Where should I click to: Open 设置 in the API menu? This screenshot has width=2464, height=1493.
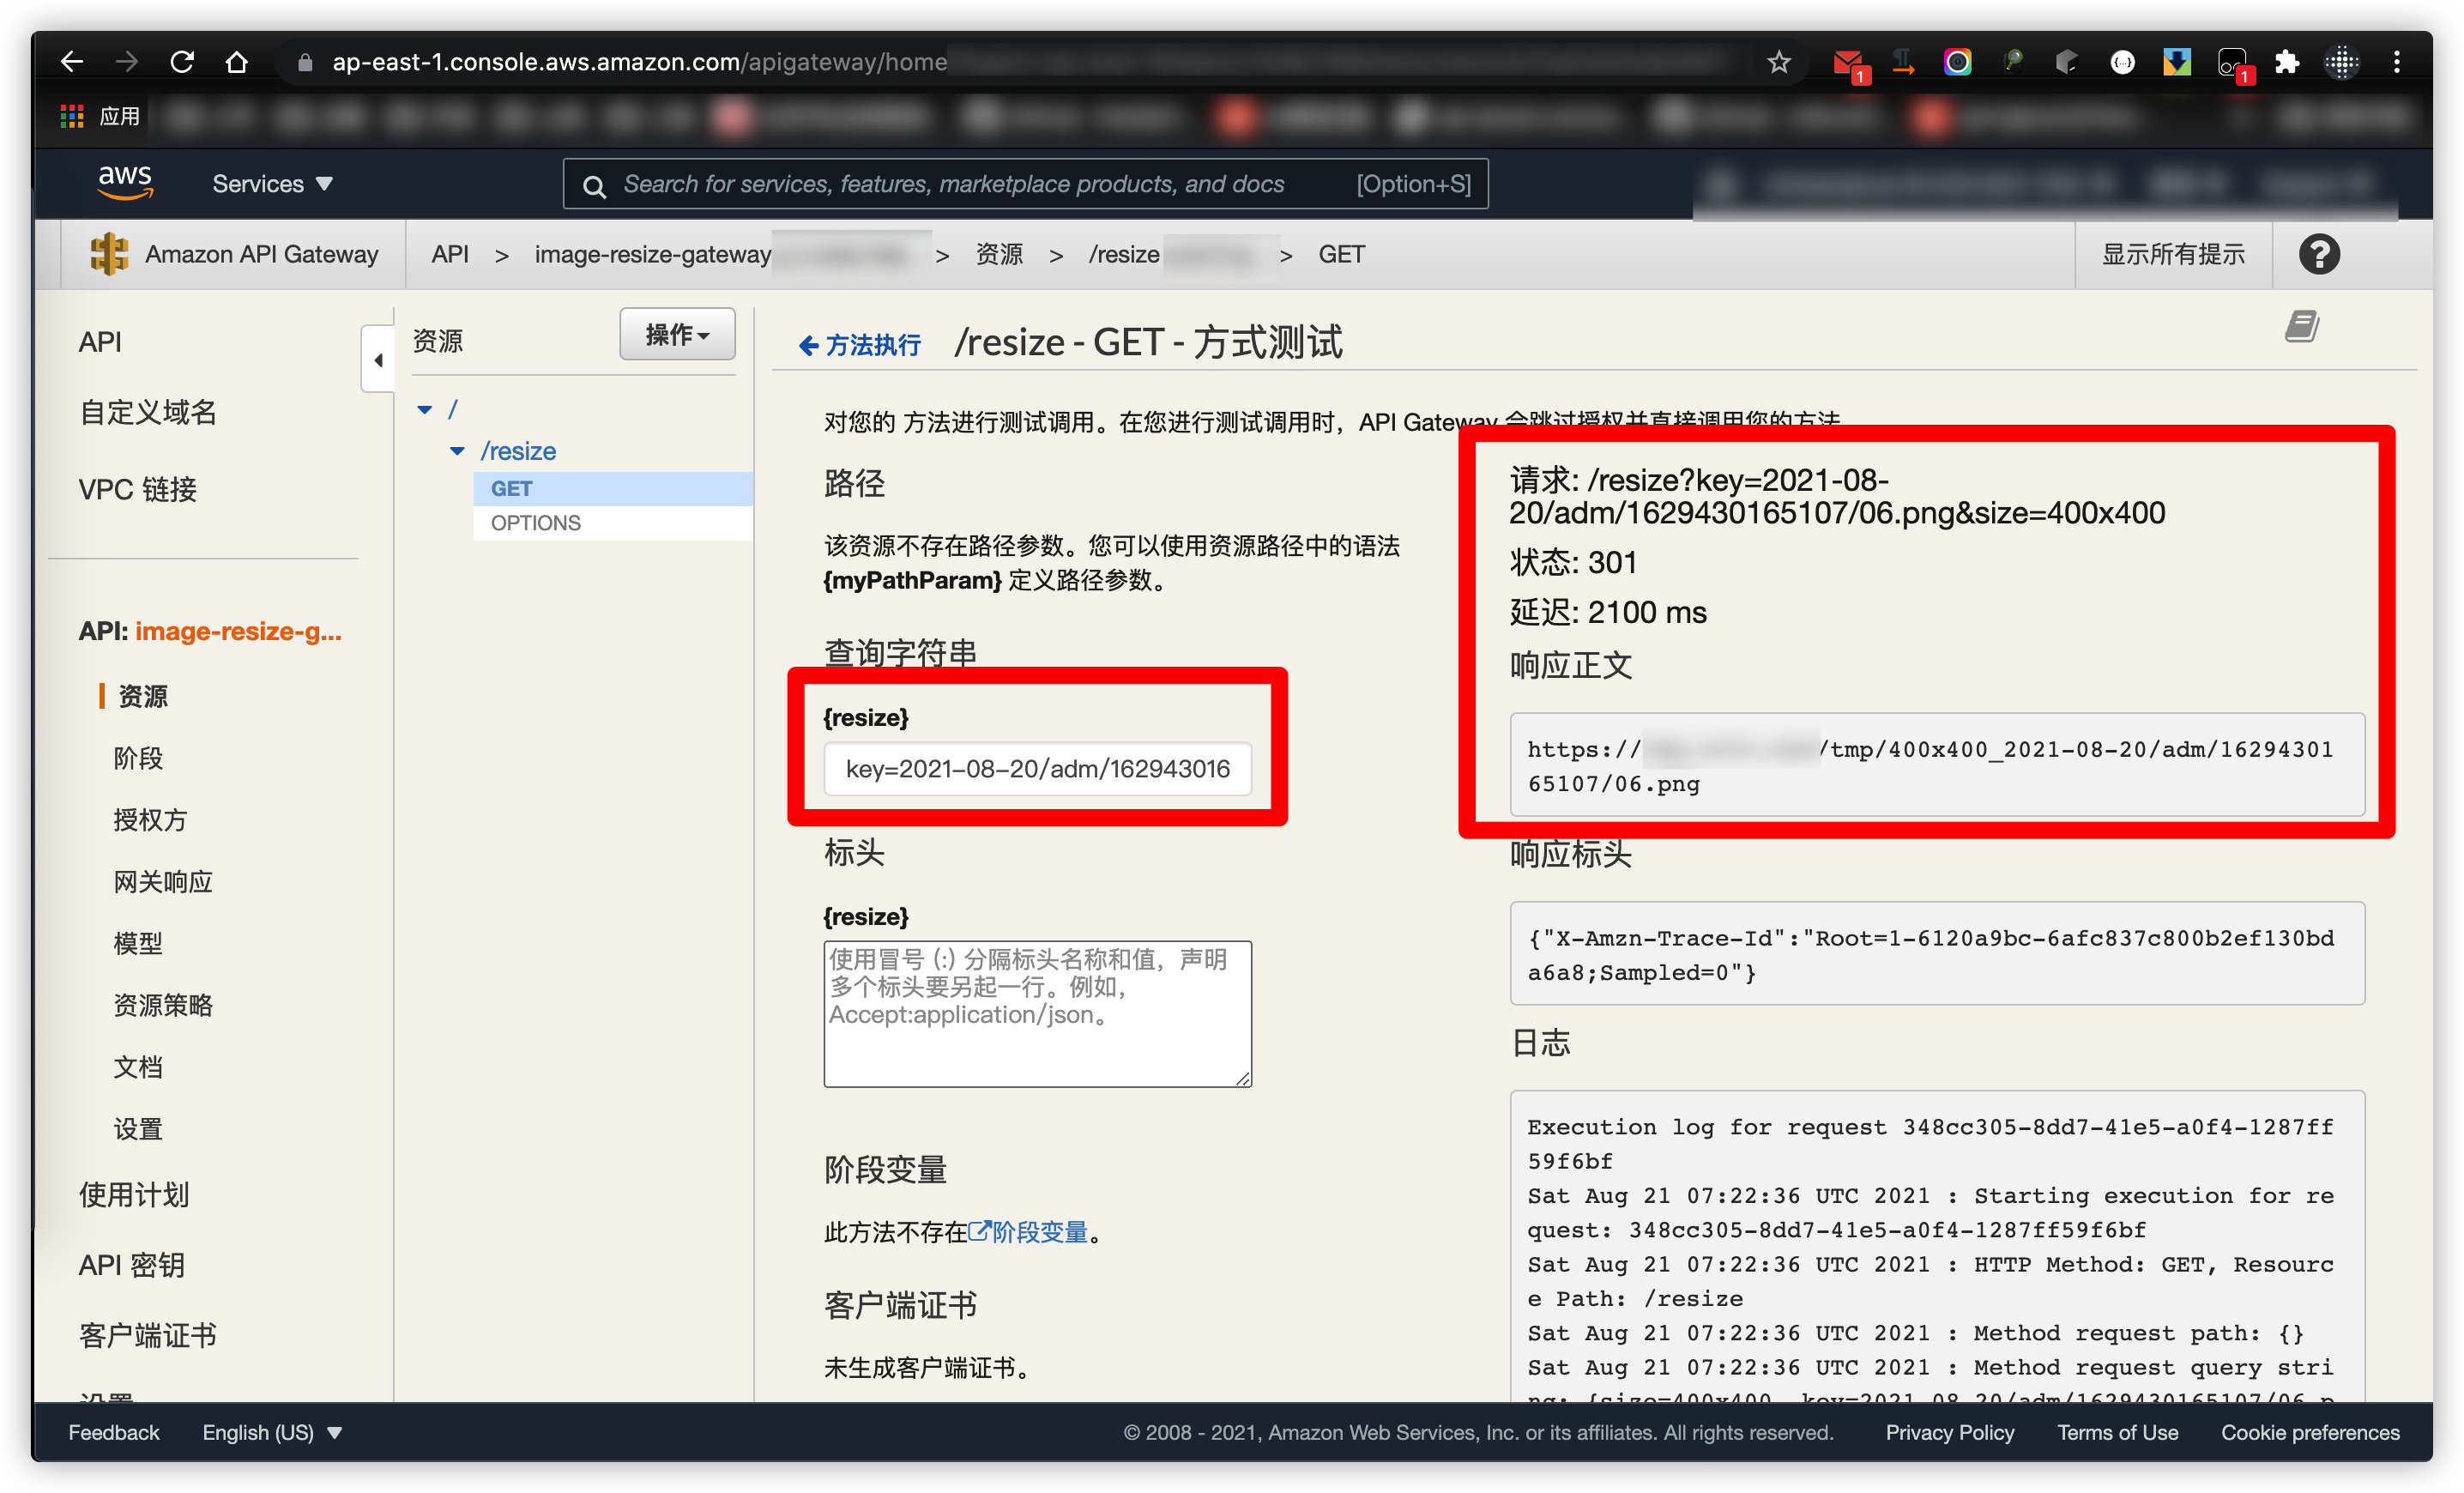click(138, 1129)
